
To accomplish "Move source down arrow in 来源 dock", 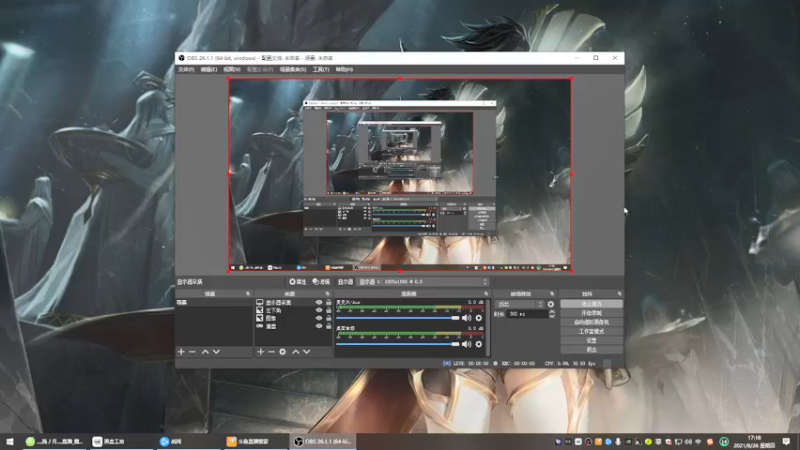I will tap(307, 352).
